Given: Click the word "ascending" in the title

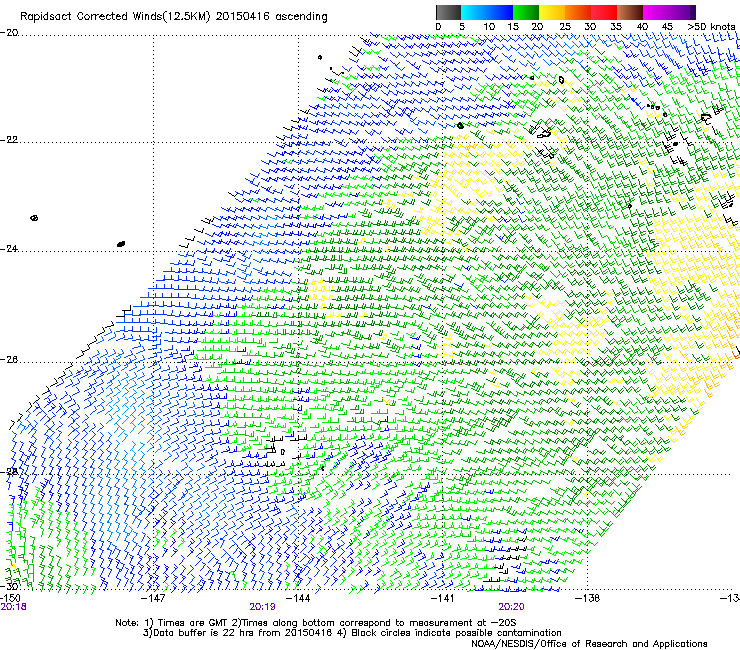Looking at the screenshot, I should [301, 17].
